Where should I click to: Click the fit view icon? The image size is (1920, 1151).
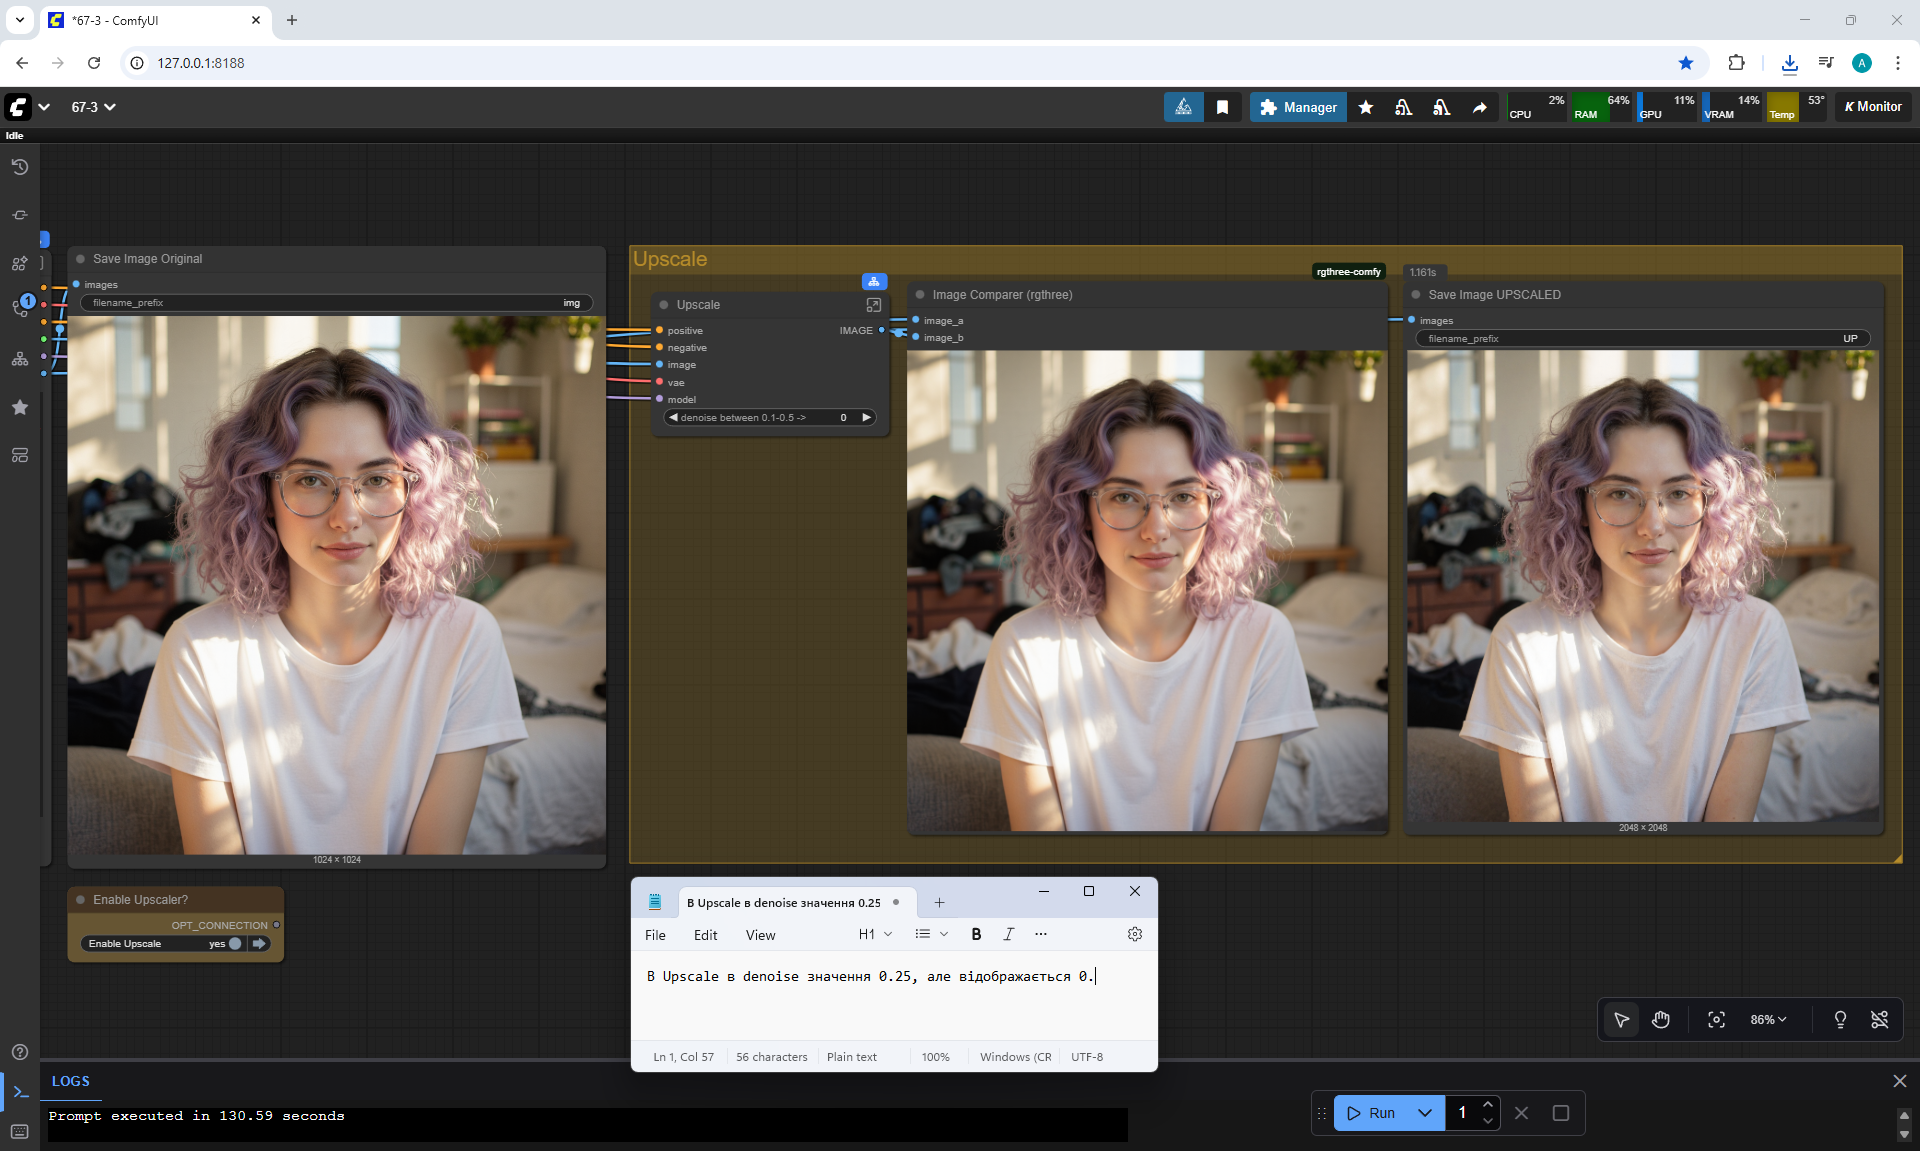(1716, 1019)
